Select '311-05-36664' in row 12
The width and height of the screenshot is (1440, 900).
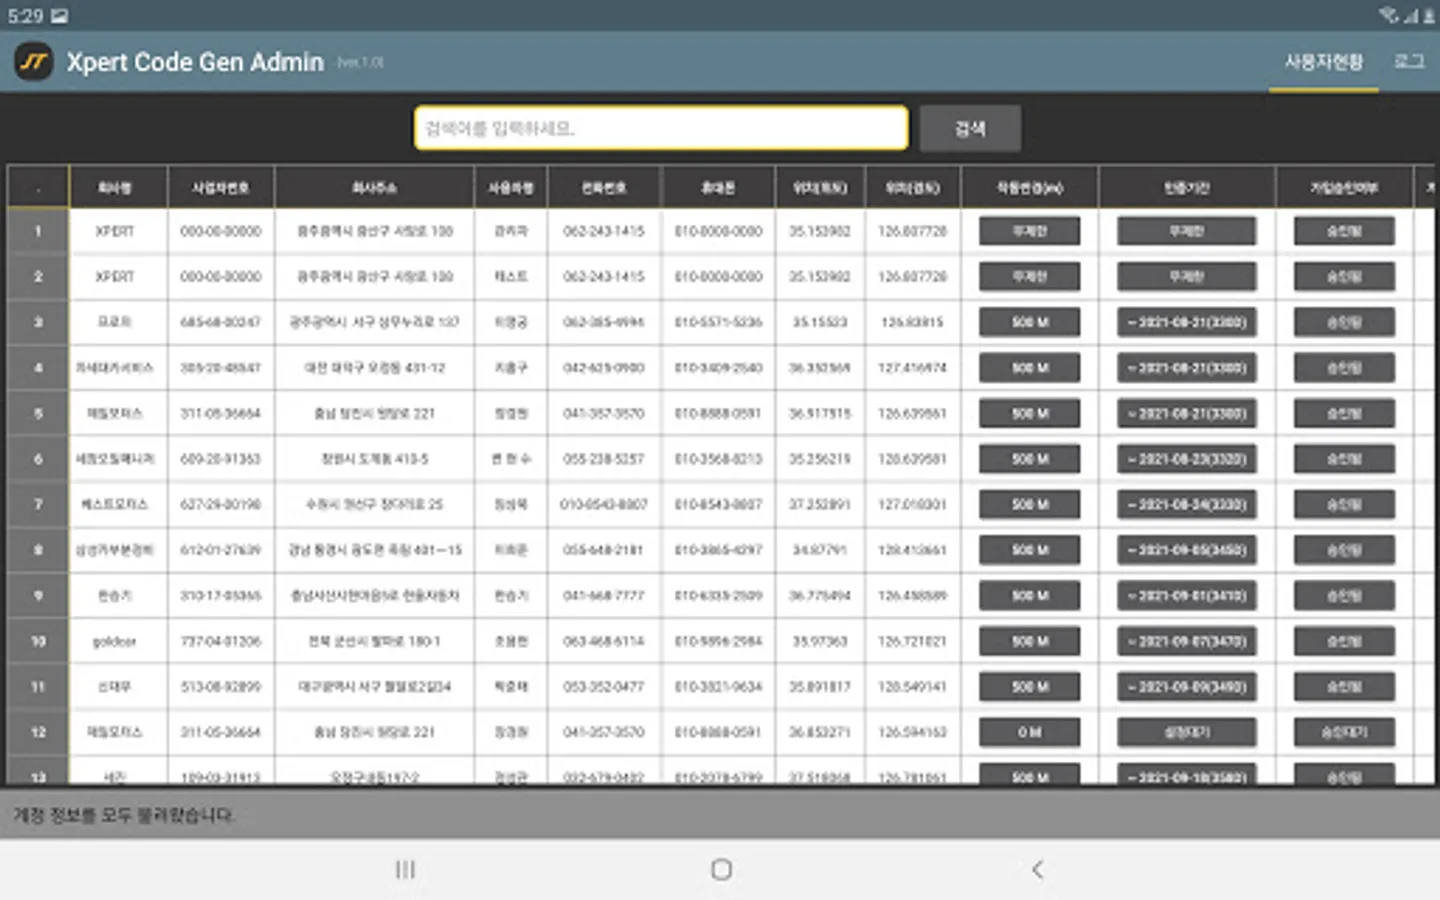[x=221, y=732]
